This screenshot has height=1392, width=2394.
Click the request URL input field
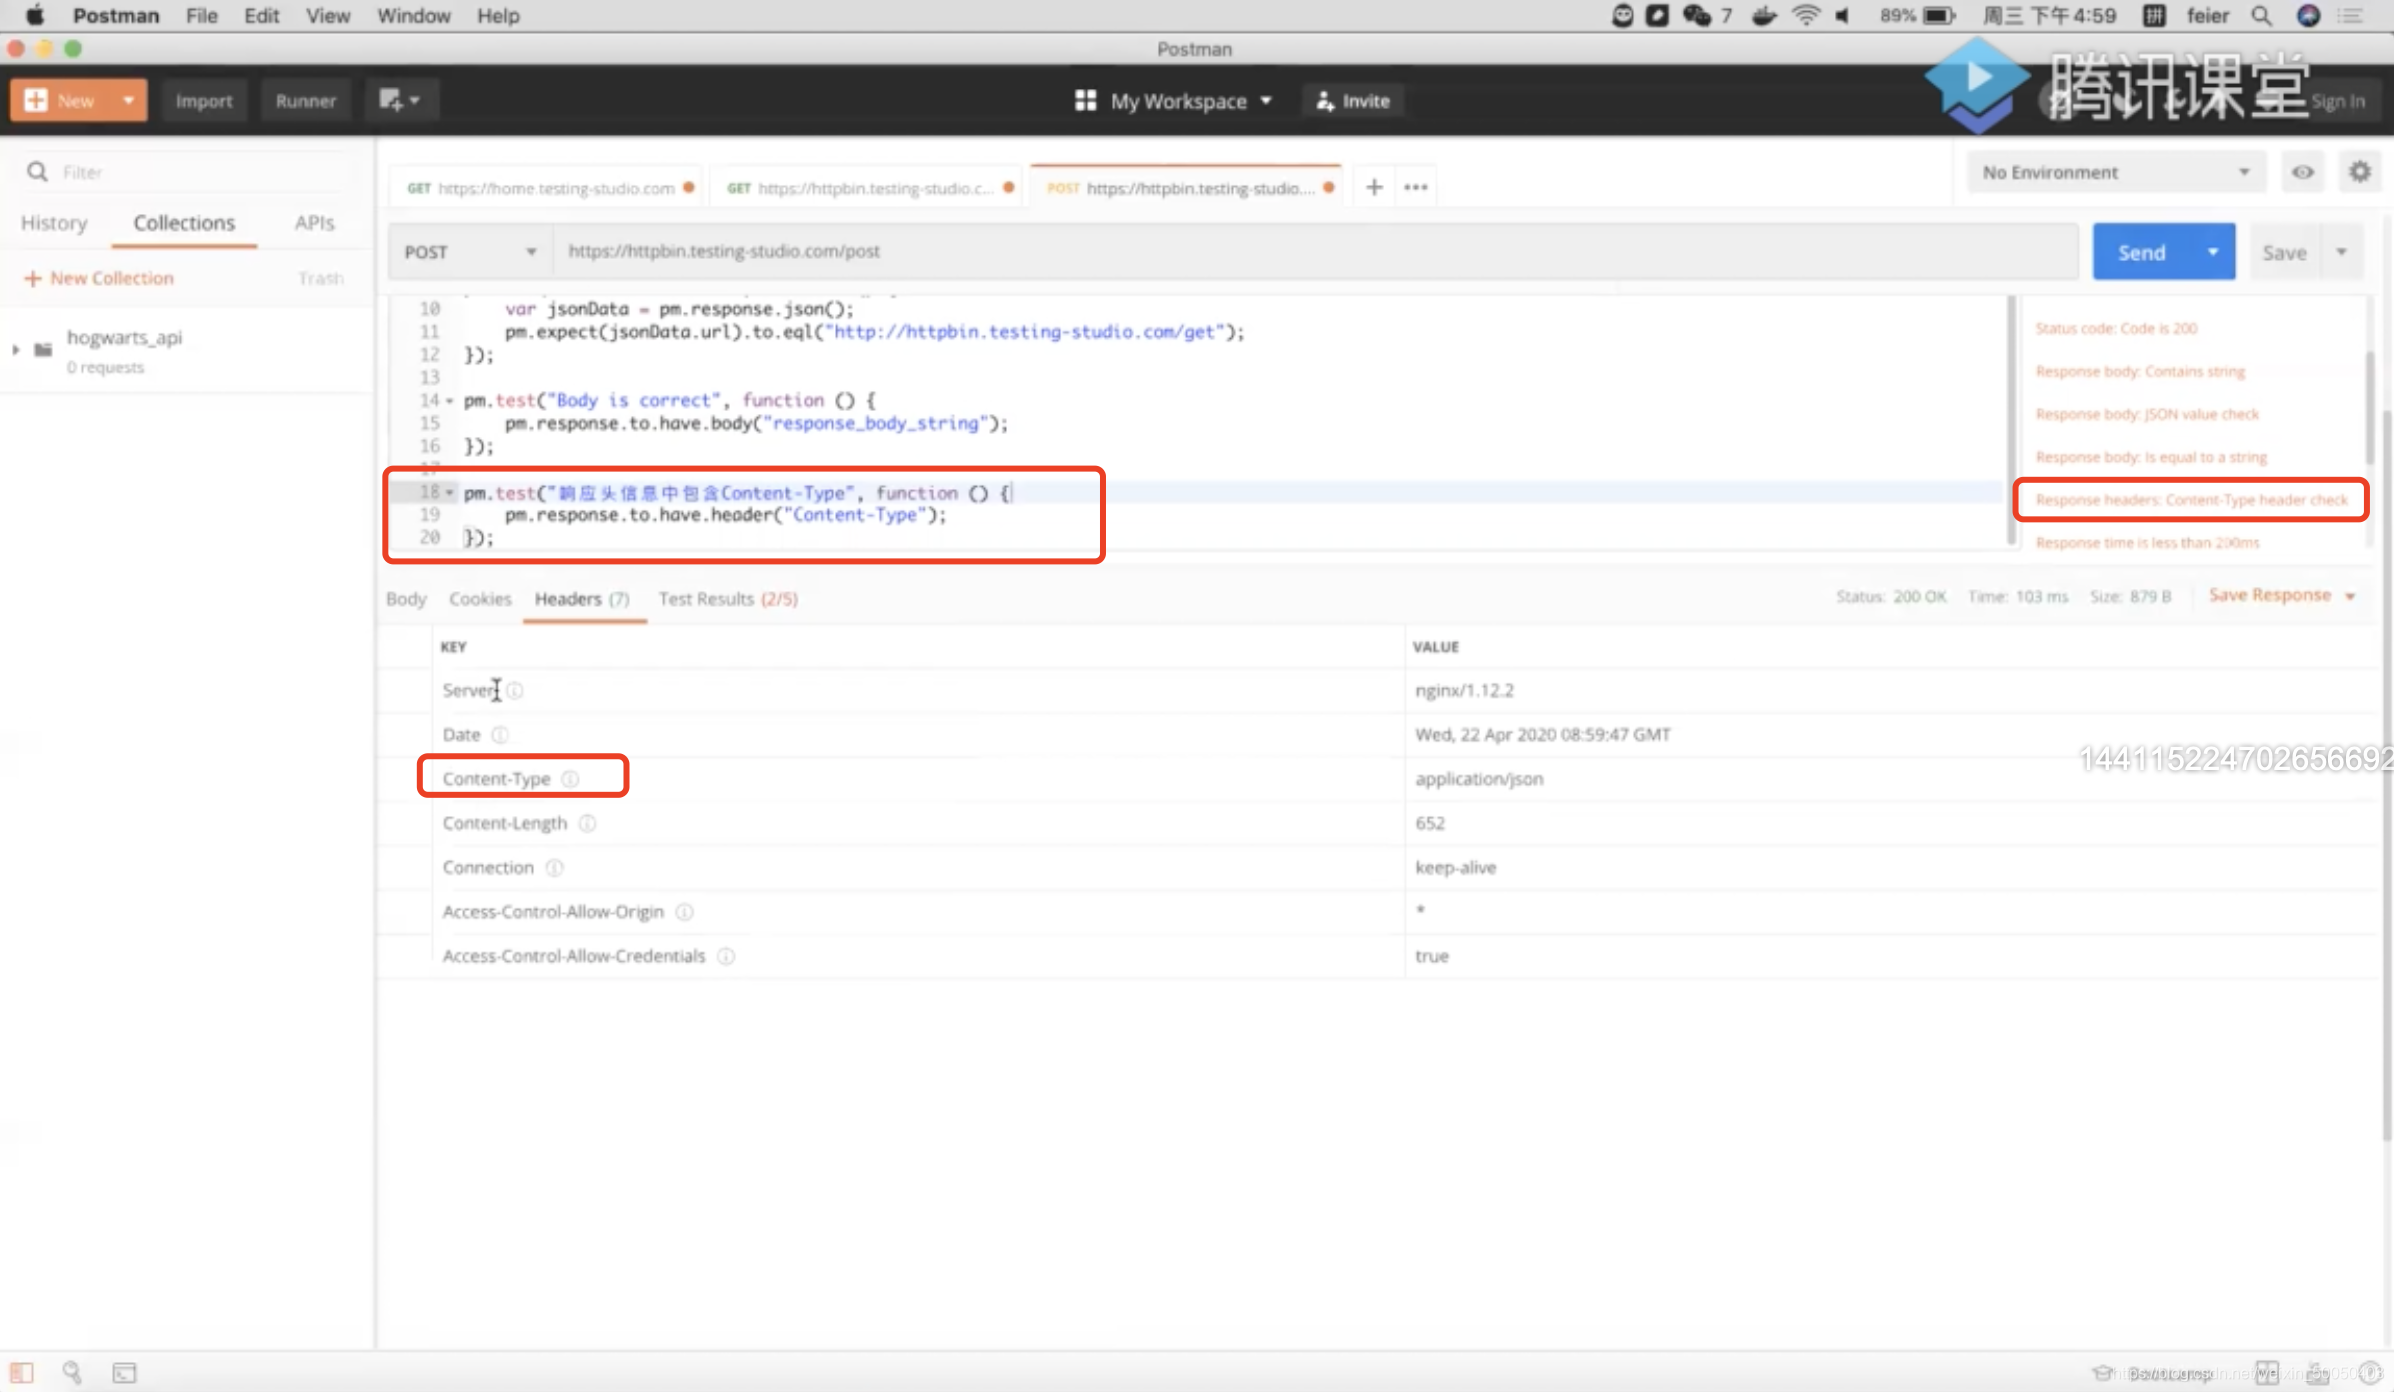click(1300, 251)
